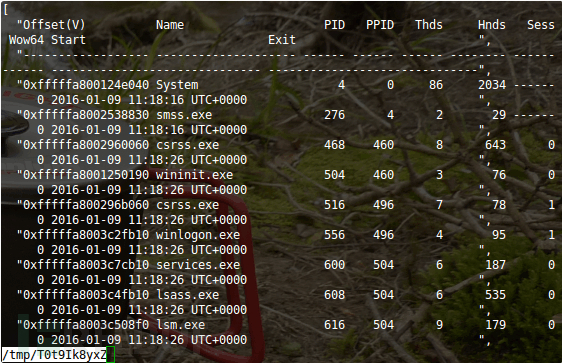Click the "Wow64" header text
562x363 pixels.
[x=26, y=40]
